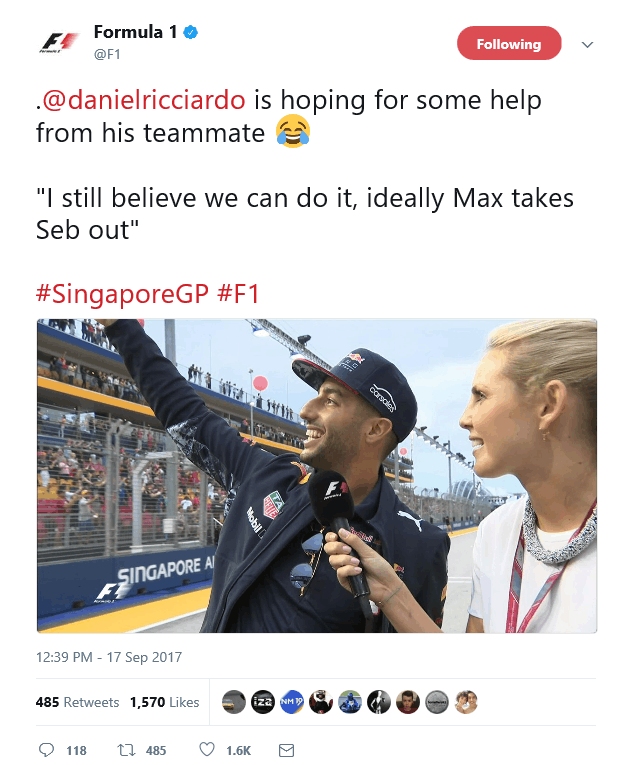The image size is (625, 765).
Task: Open the black 'iza' liker avatar
Action: pyautogui.click(x=262, y=702)
